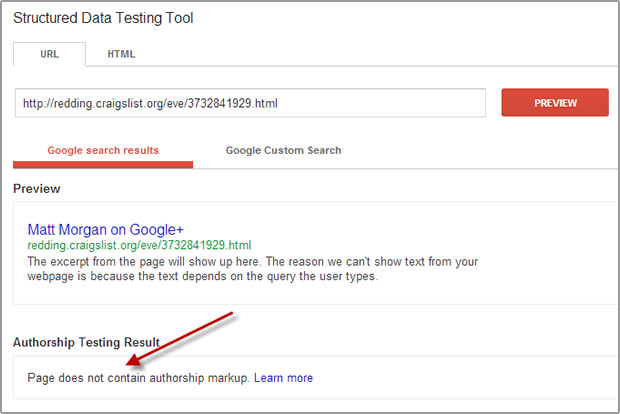This screenshot has width=620, height=414.
Task: Focus the craigslist URL input field
Action: [x=250, y=103]
